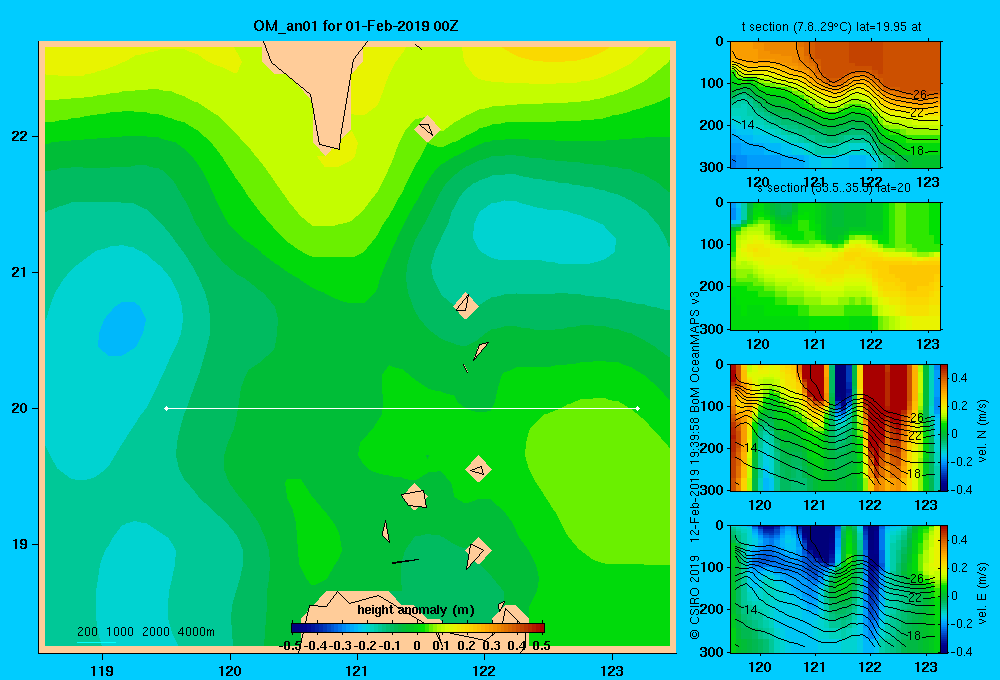The image size is (1000, 680).
Task: Click the vertical CSIRO 2019 BoM OceanMAPS v3 credit text
Action: pyautogui.click(x=695, y=466)
